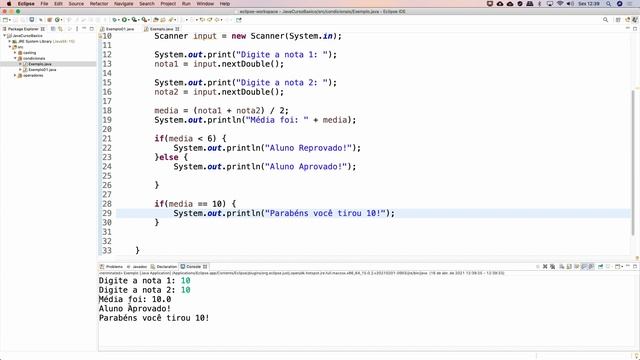Switch to the Problems tab
The image size is (640, 360).
coord(111,267)
